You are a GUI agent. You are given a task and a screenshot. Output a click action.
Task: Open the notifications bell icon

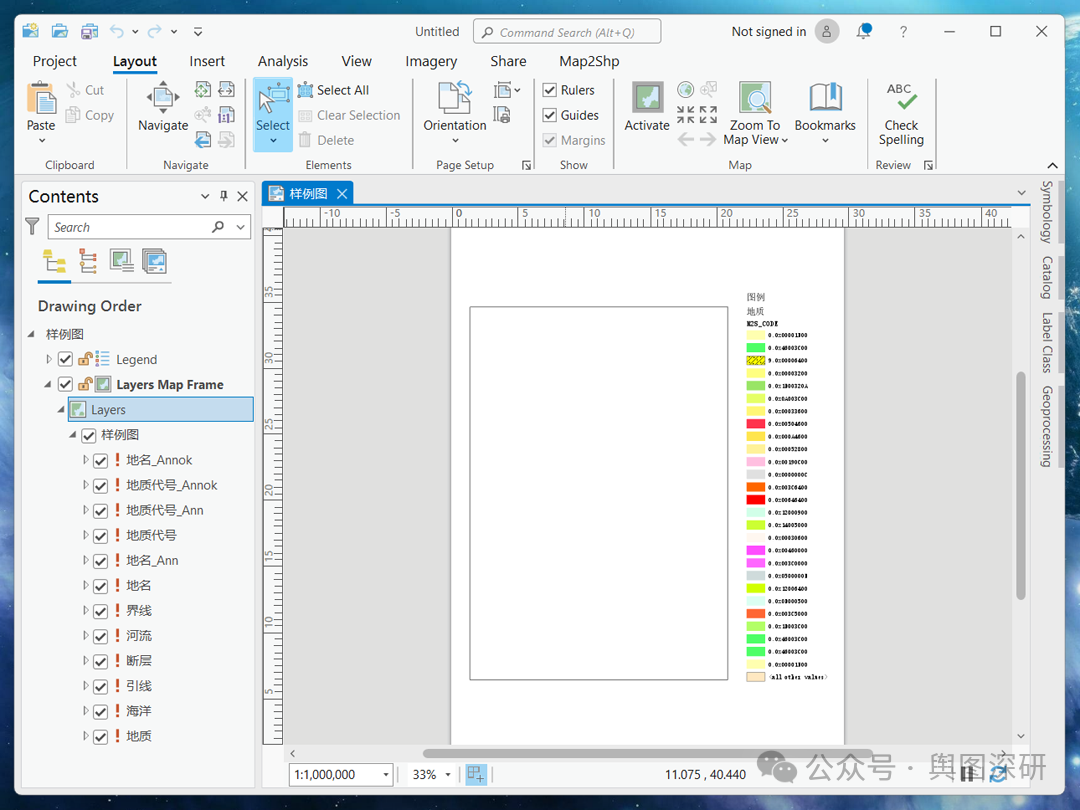tap(864, 31)
